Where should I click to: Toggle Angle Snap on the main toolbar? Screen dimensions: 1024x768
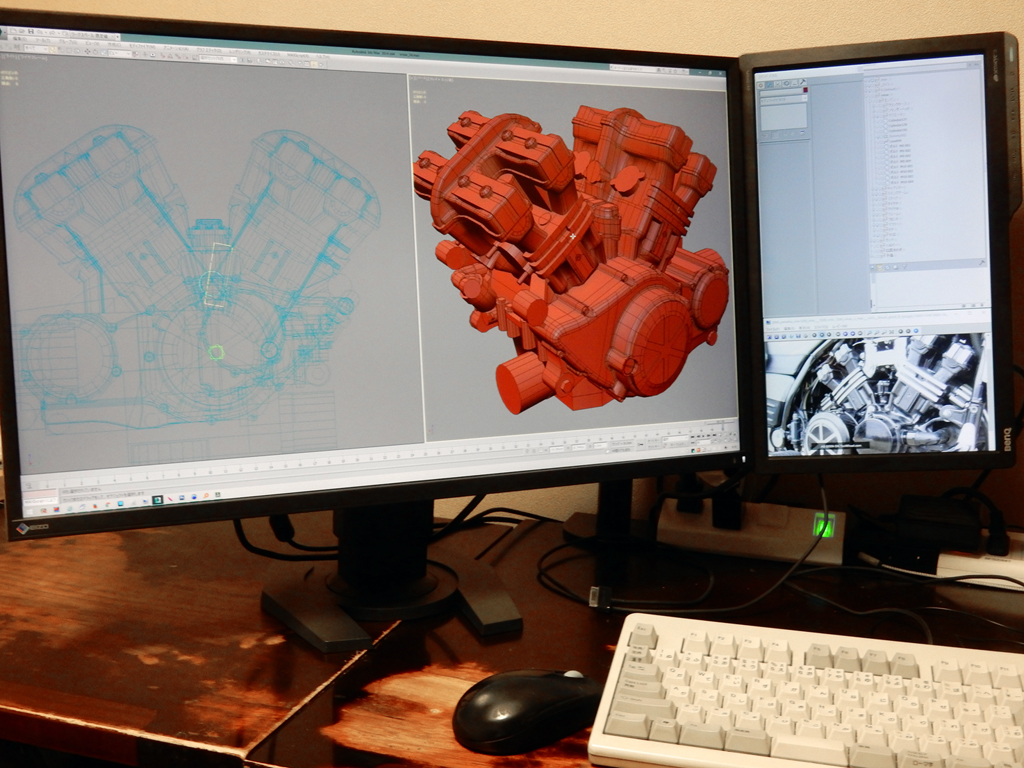click(x=170, y=57)
